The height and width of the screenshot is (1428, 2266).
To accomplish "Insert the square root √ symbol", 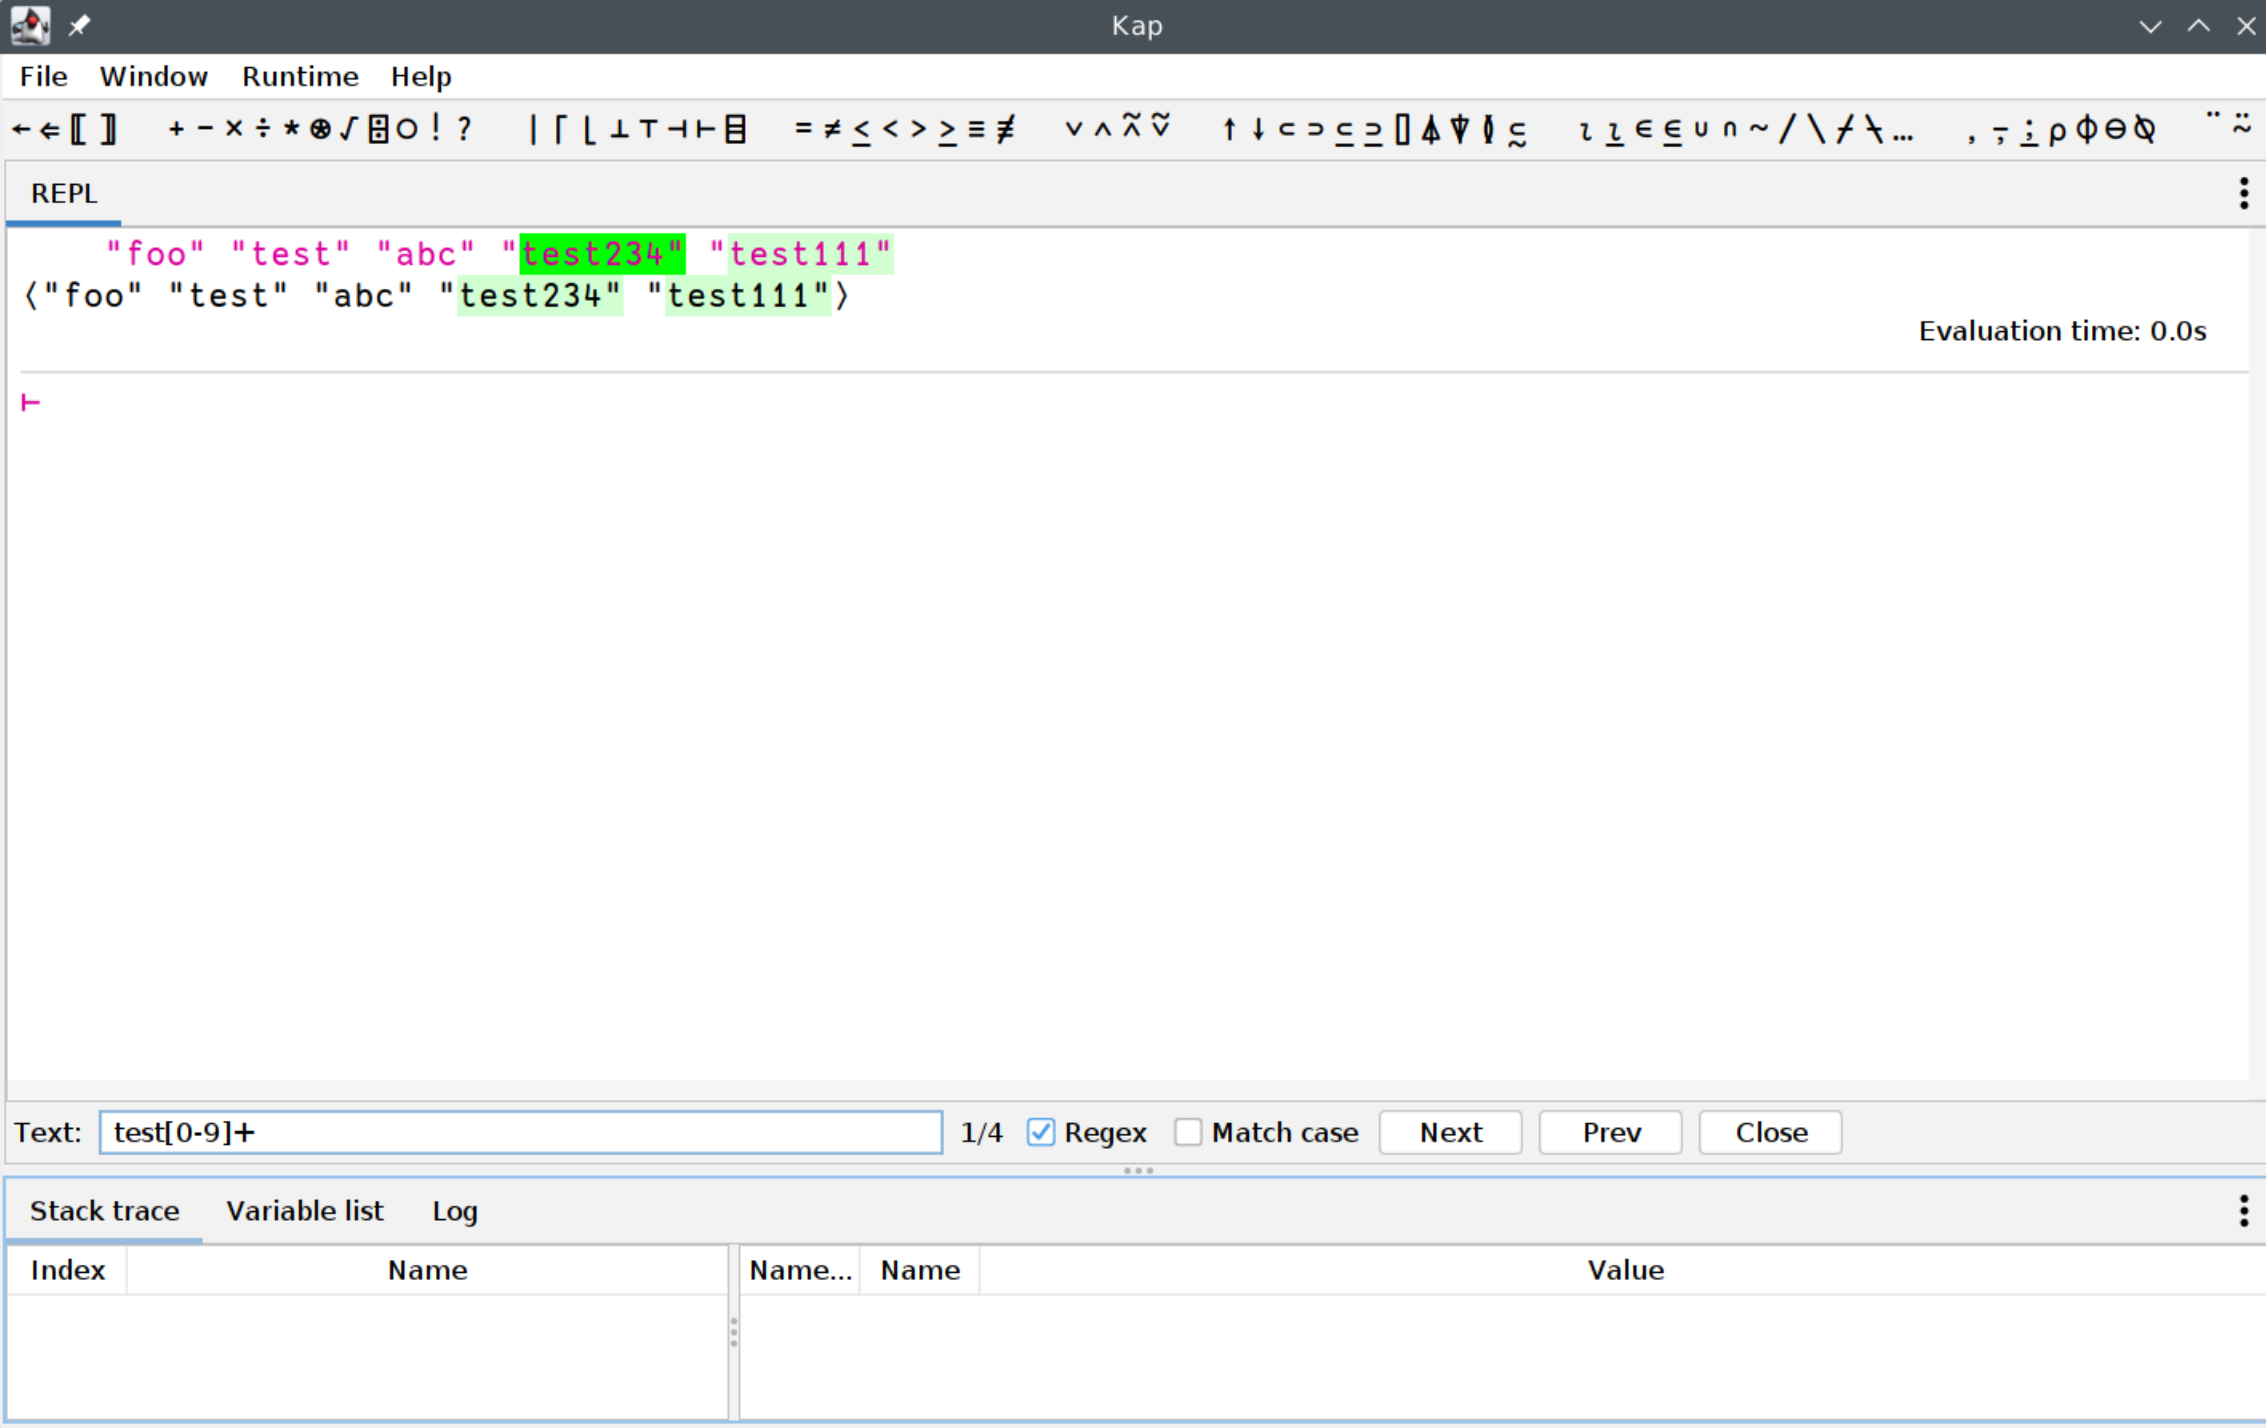I will (x=348, y=129).
